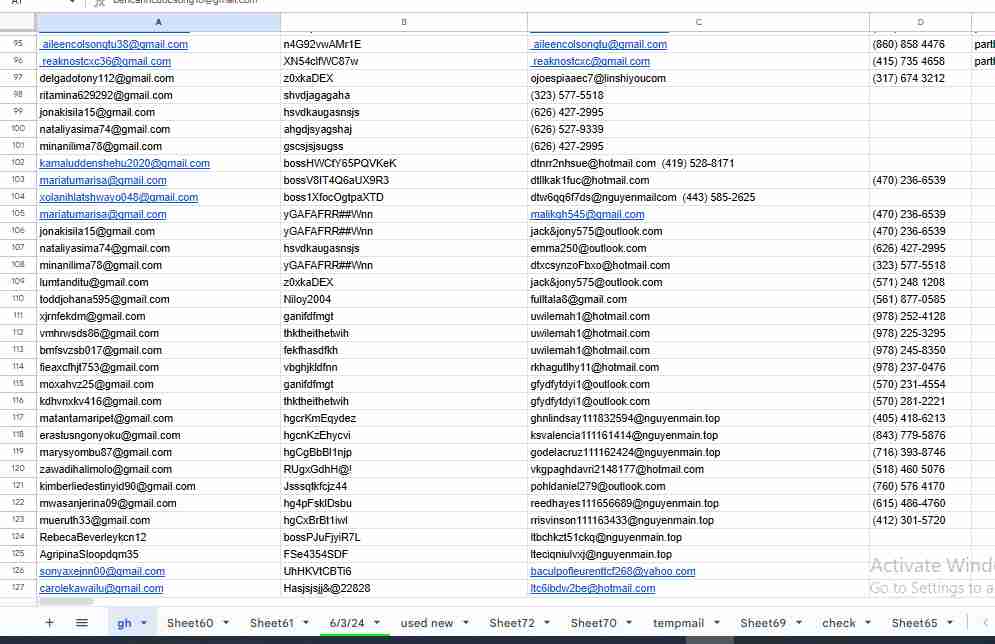Open the used new tab dropdown arrow
This screenshot has width=995, height=644.
466,623
